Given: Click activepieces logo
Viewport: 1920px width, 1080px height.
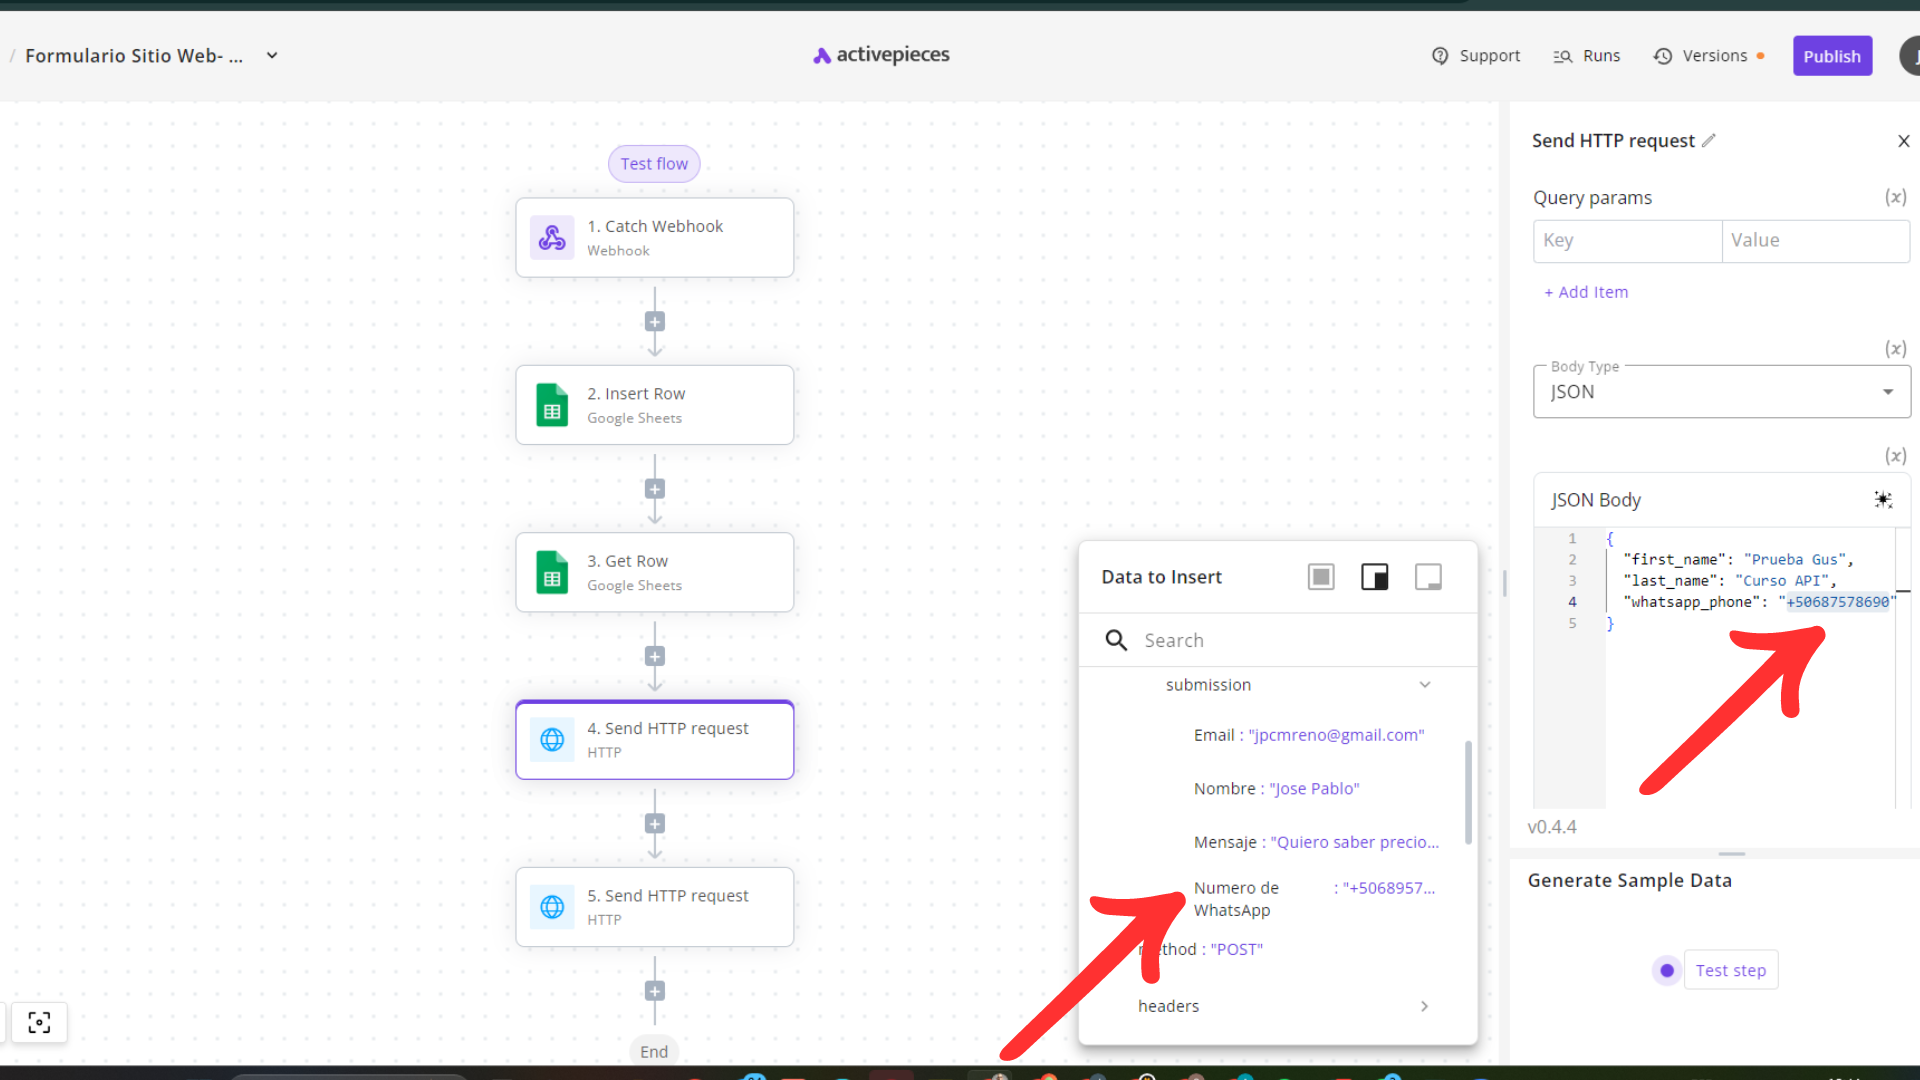Looking at the screenshot, I should (x=881, y=55).
